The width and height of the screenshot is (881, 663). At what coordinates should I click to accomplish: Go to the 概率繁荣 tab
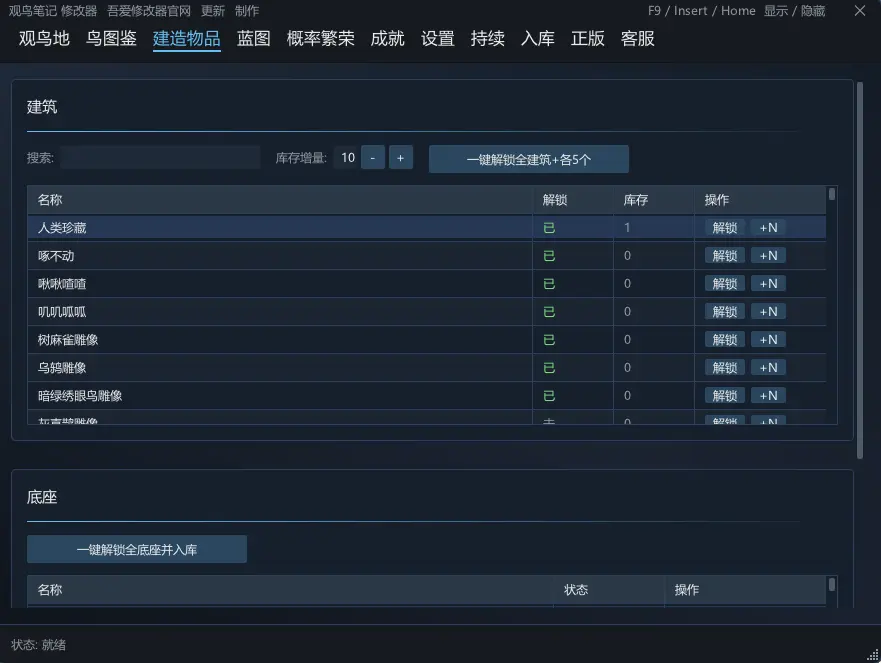(x=320, y=38)
